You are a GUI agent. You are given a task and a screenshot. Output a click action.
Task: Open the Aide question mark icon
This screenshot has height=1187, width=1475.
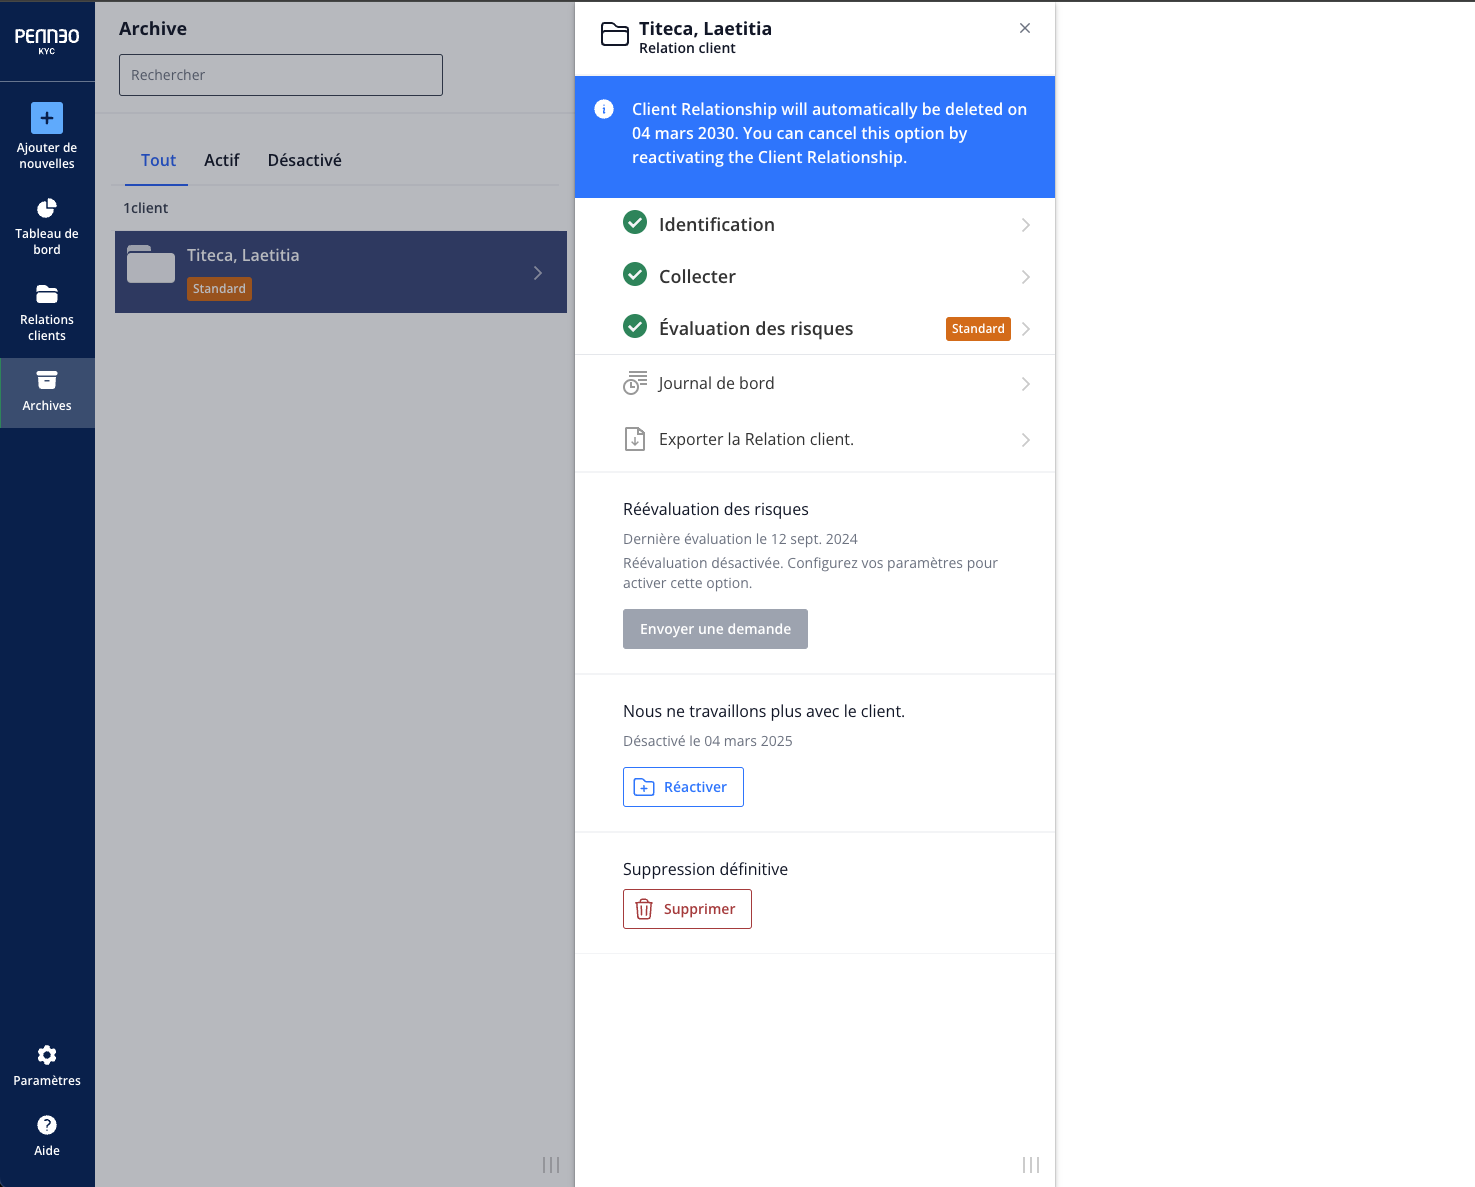click(47, 1125)
